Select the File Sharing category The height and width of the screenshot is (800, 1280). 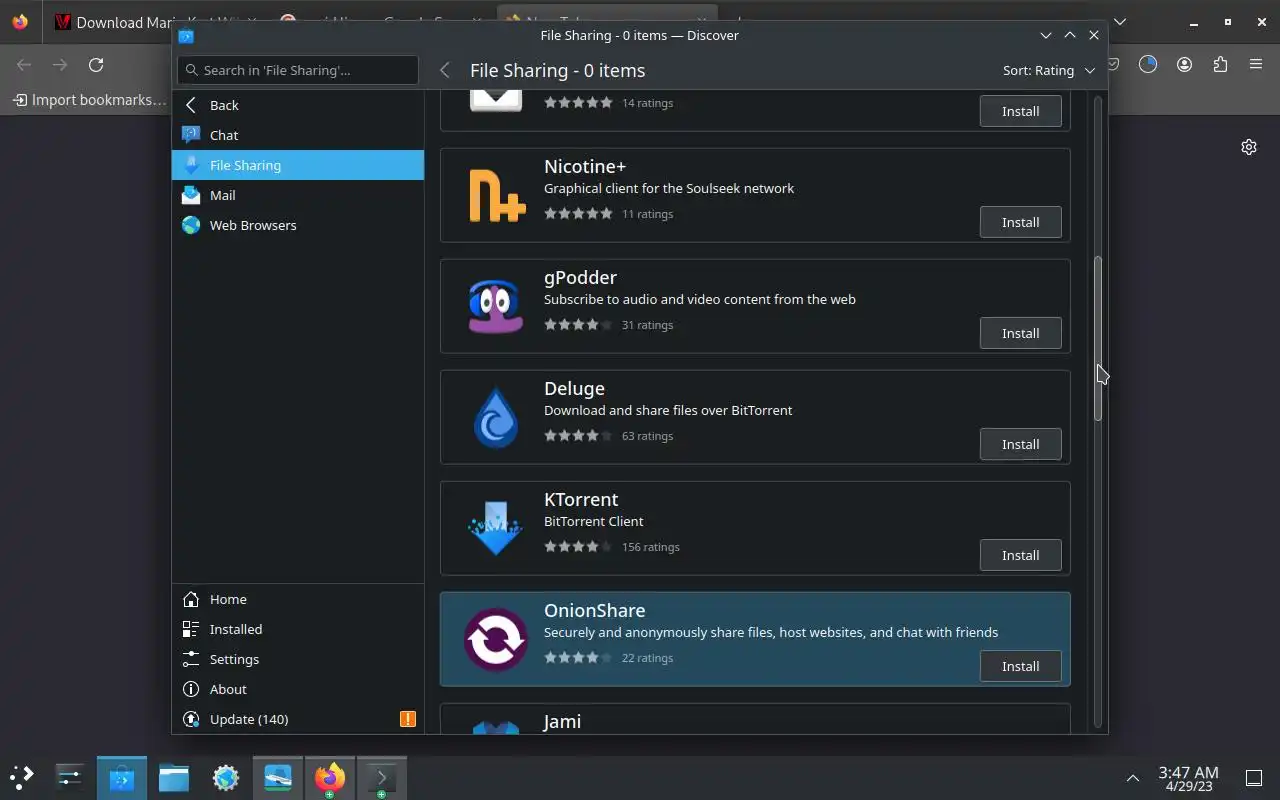click(x=298, y=165)
